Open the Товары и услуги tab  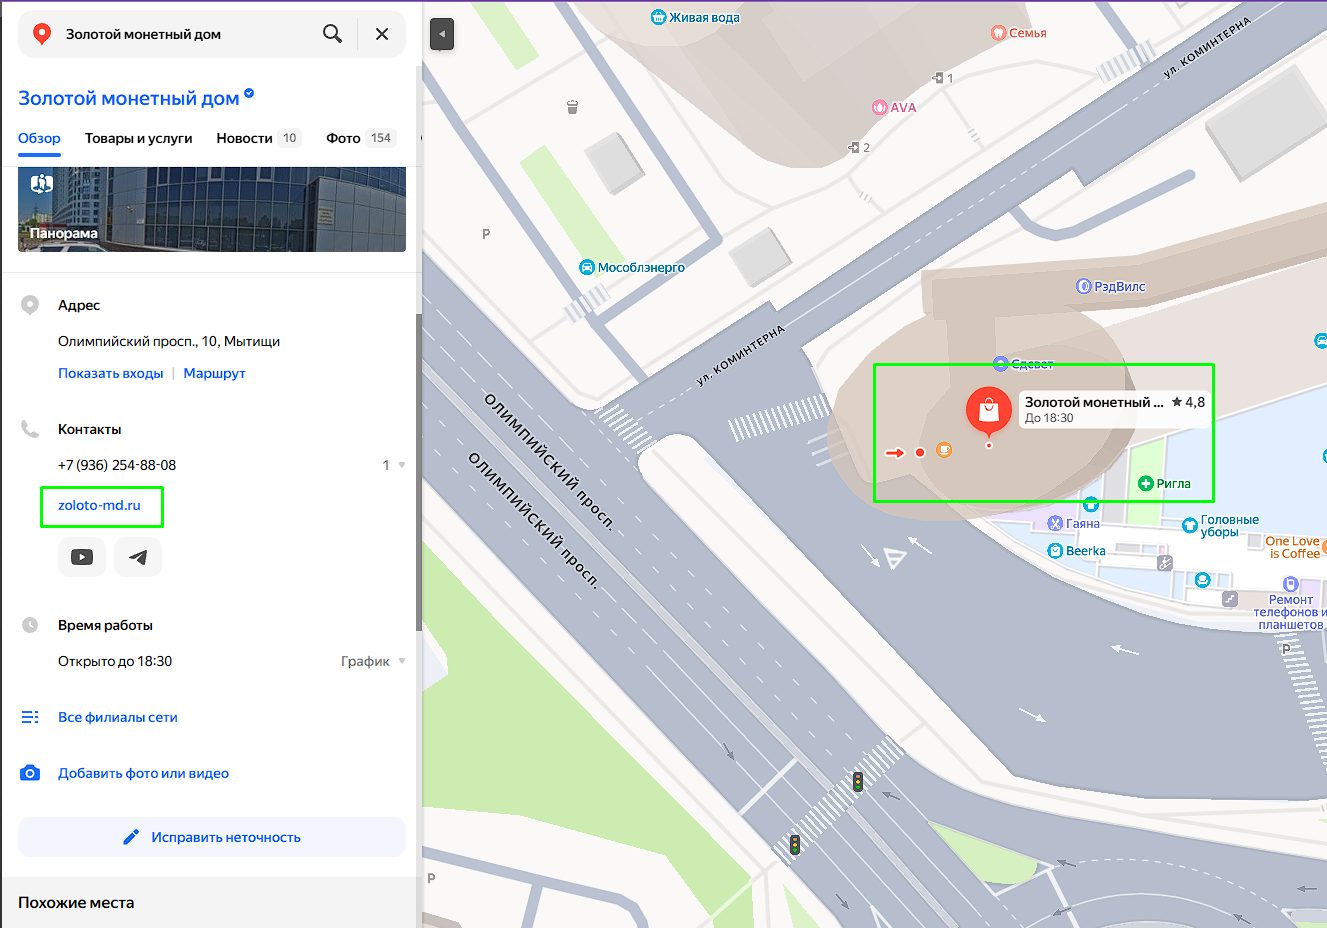coord(138,138)
